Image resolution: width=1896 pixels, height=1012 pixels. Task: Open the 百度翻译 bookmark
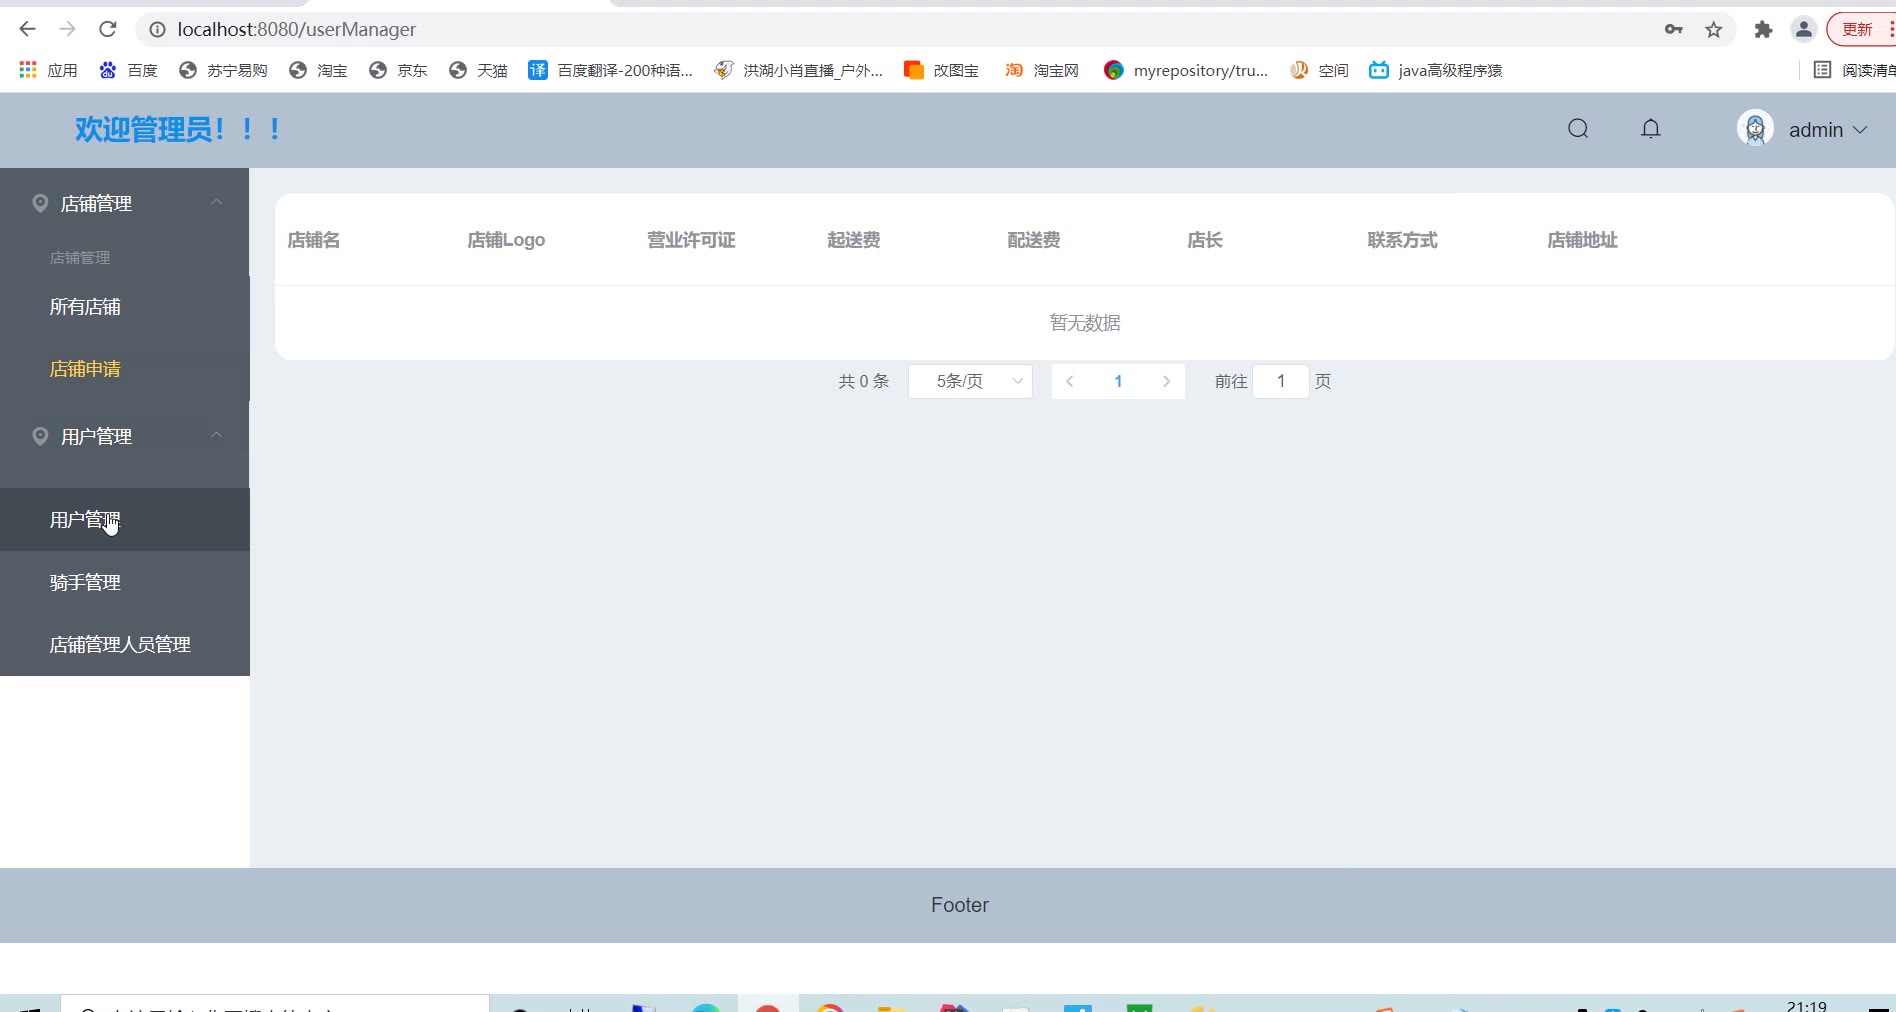[x=610, y=70]
